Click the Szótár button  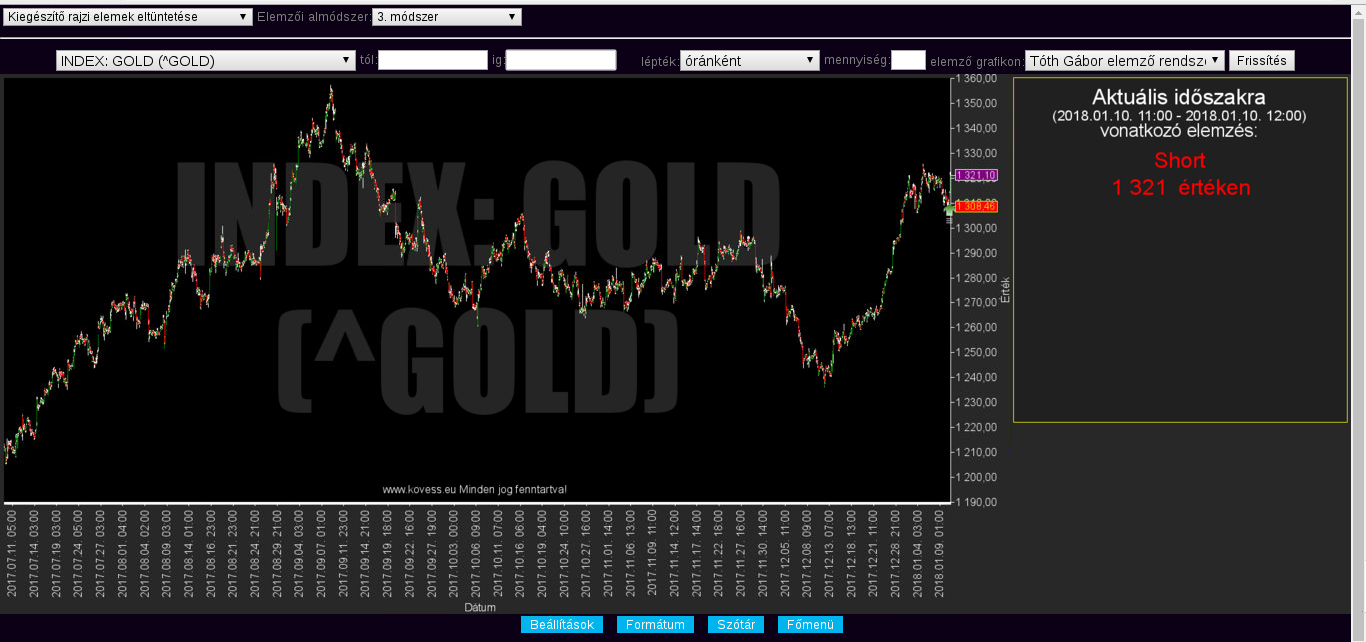(x=736, y=625)
